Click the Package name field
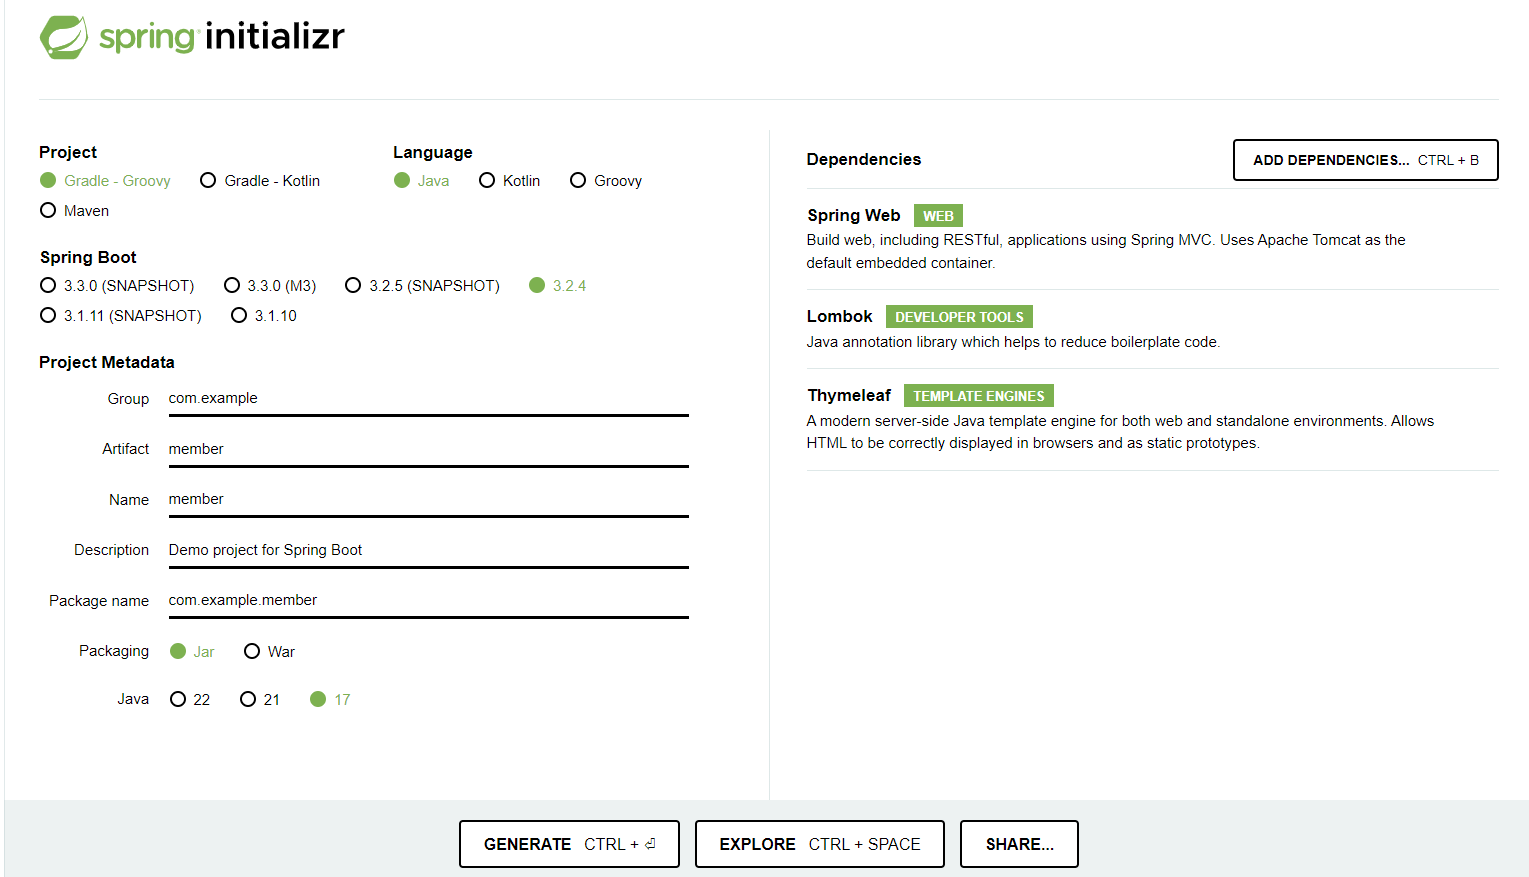This screenshot has width=1529, height=877. click(x=428, y=601)
